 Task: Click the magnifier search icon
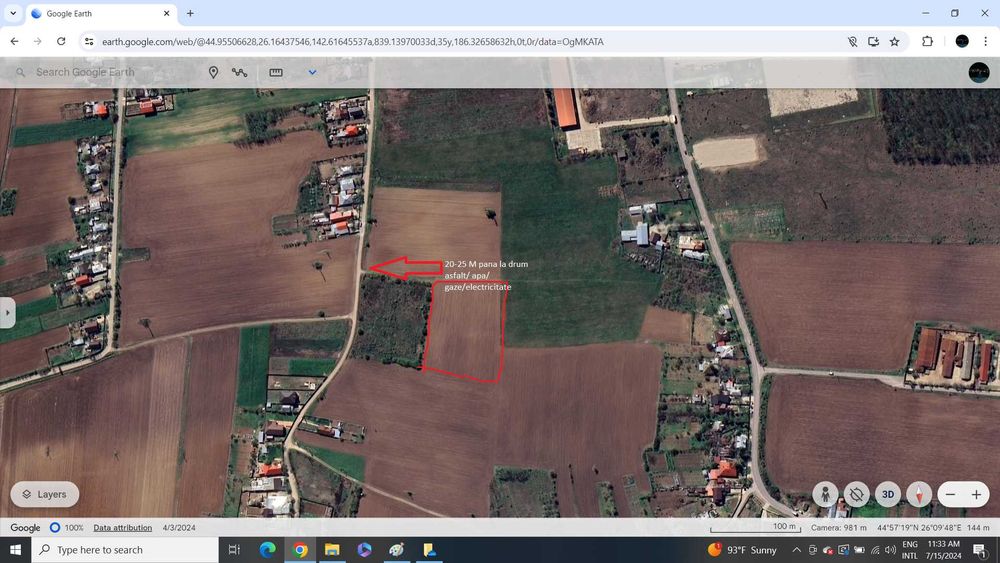pyautogui.click(x=20, y=73)
